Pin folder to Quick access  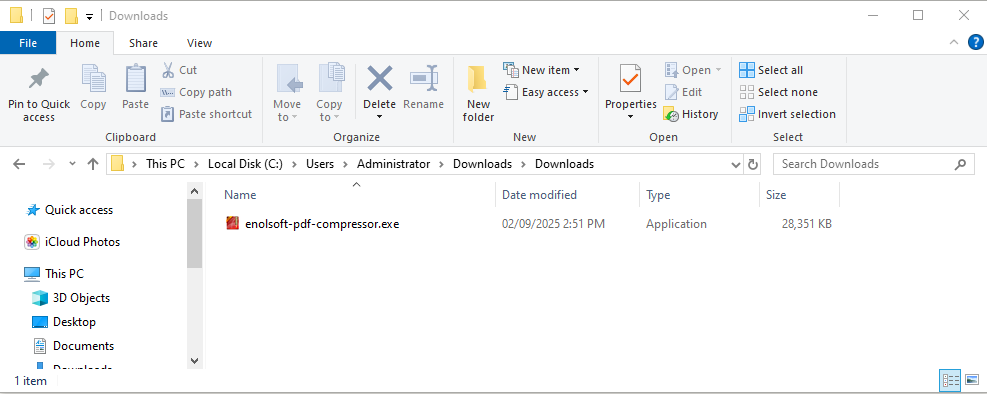[38, 93]
